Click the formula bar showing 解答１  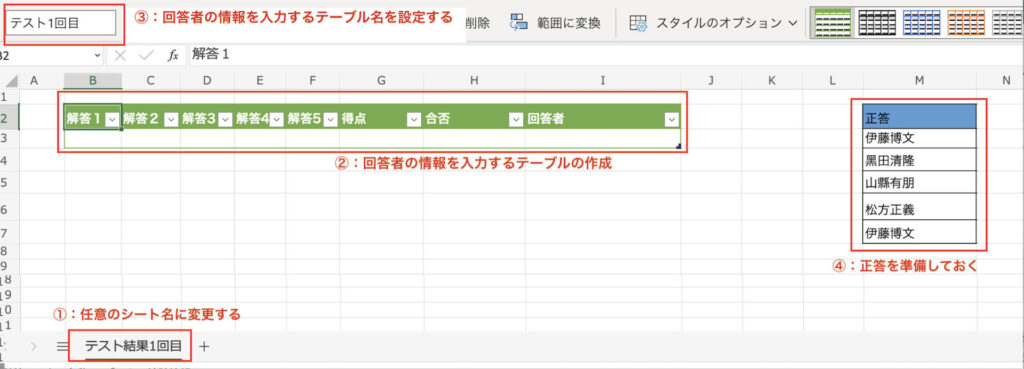[605, 56]
